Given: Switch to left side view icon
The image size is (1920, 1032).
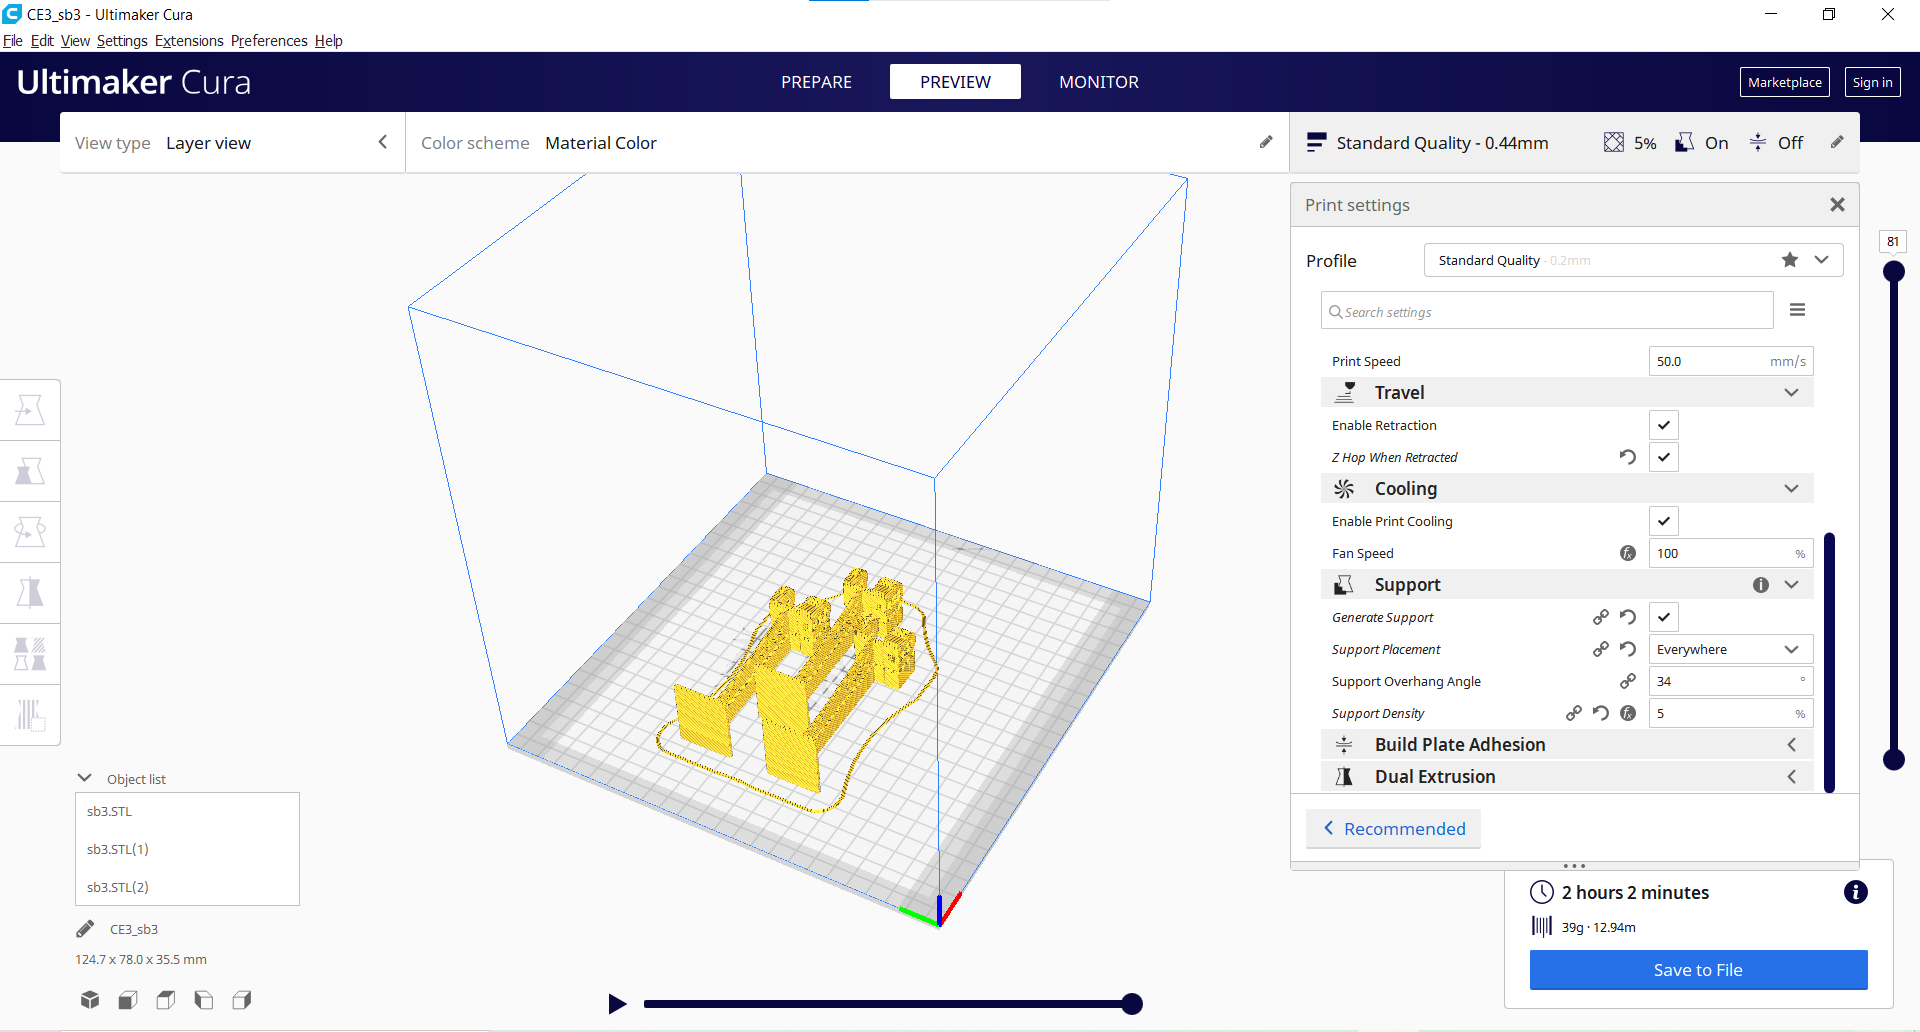Looking at the screenshot, I should [204, 1000].
